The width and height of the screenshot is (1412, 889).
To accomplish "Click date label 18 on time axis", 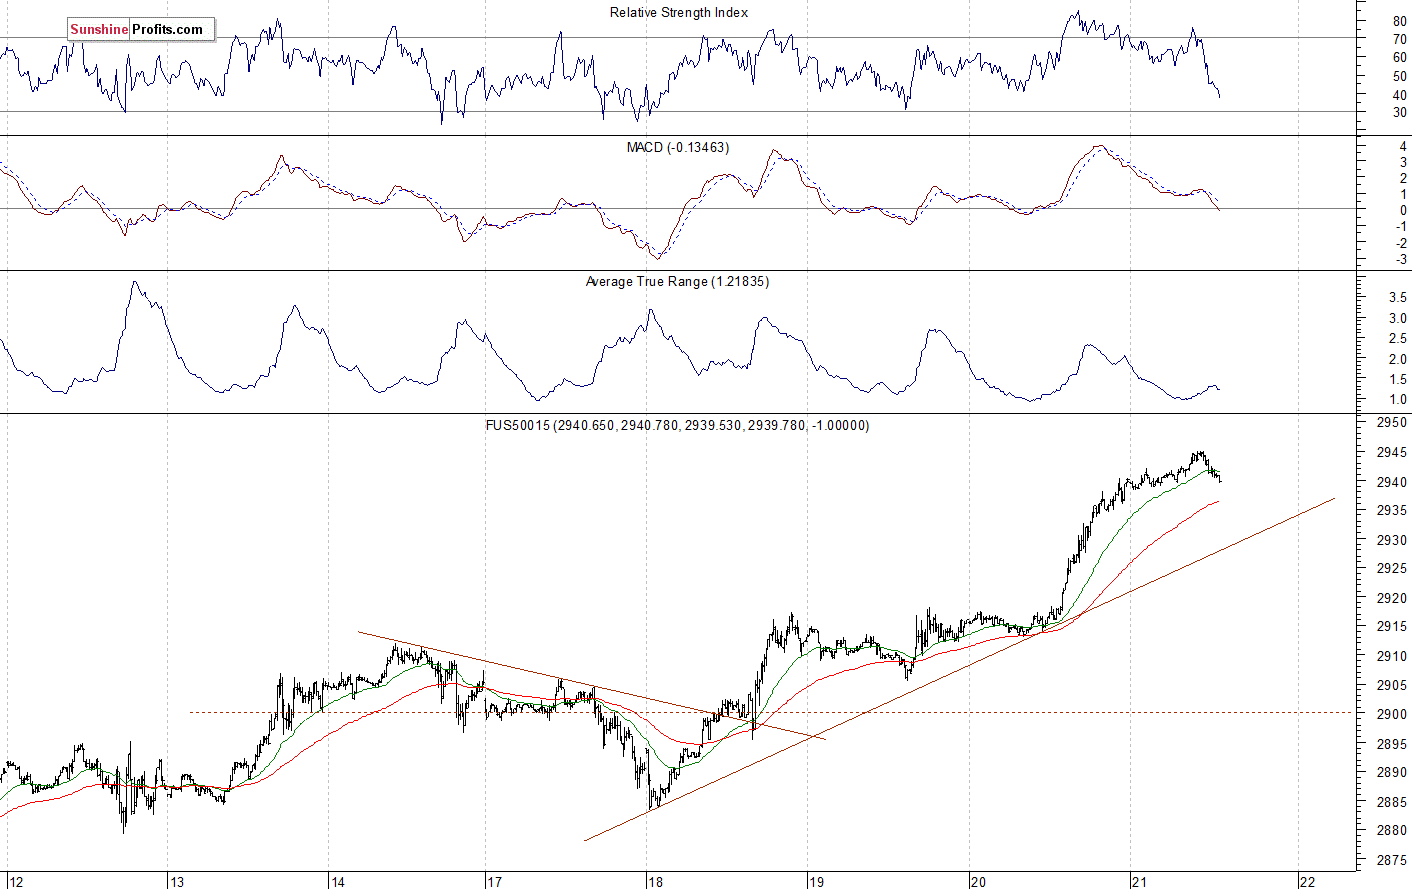I will (x=655, y=881).
